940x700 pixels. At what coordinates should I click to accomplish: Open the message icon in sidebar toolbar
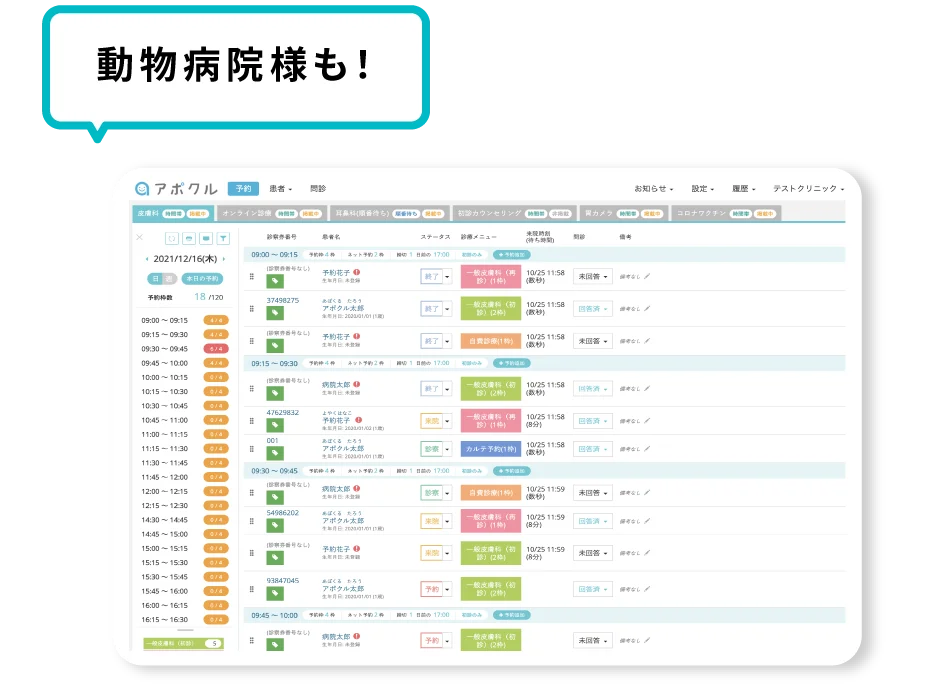coord(206,238)
